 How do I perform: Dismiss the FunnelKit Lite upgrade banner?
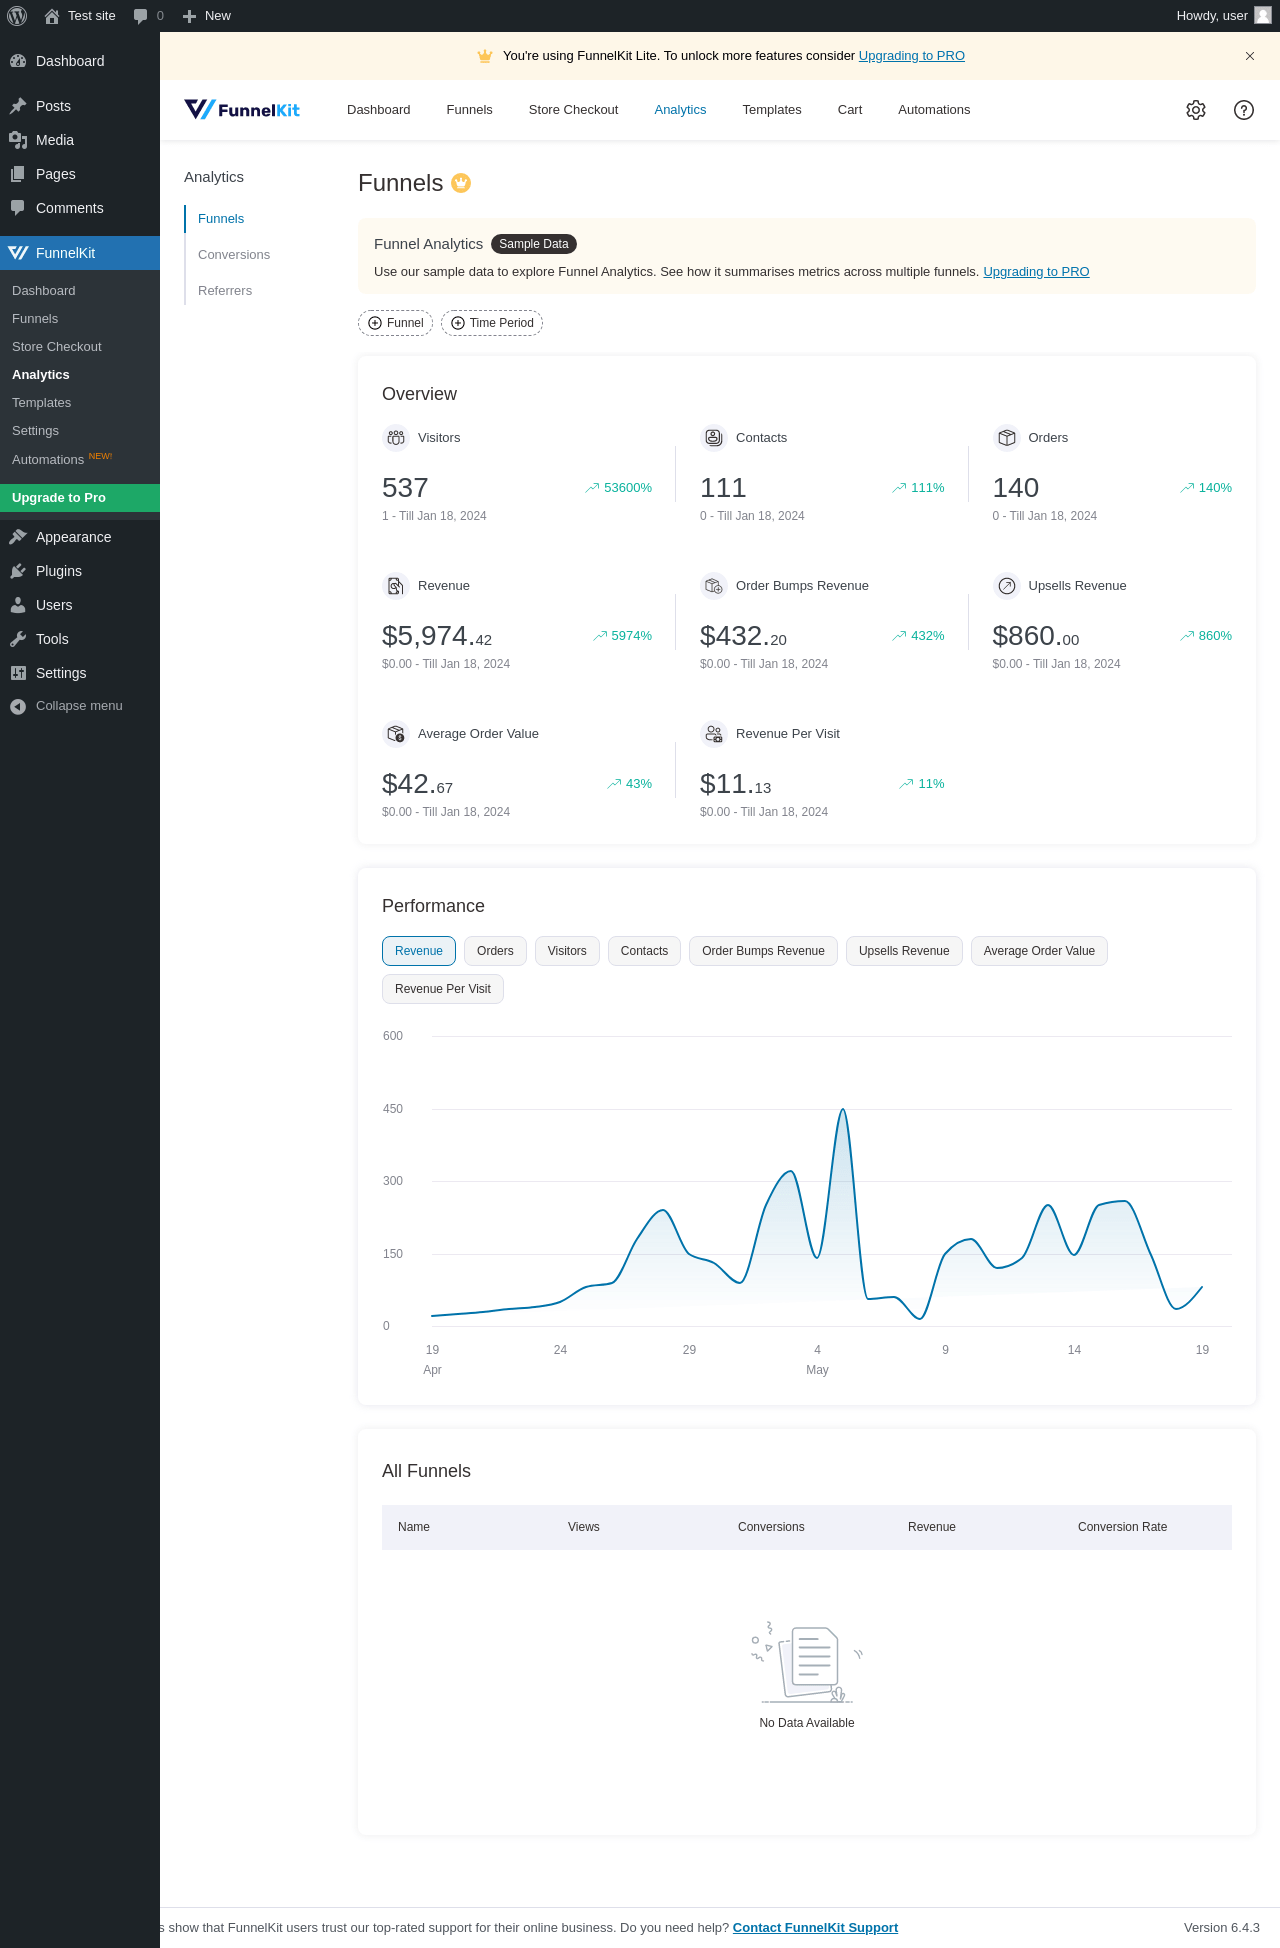[x=1249, y=56]
